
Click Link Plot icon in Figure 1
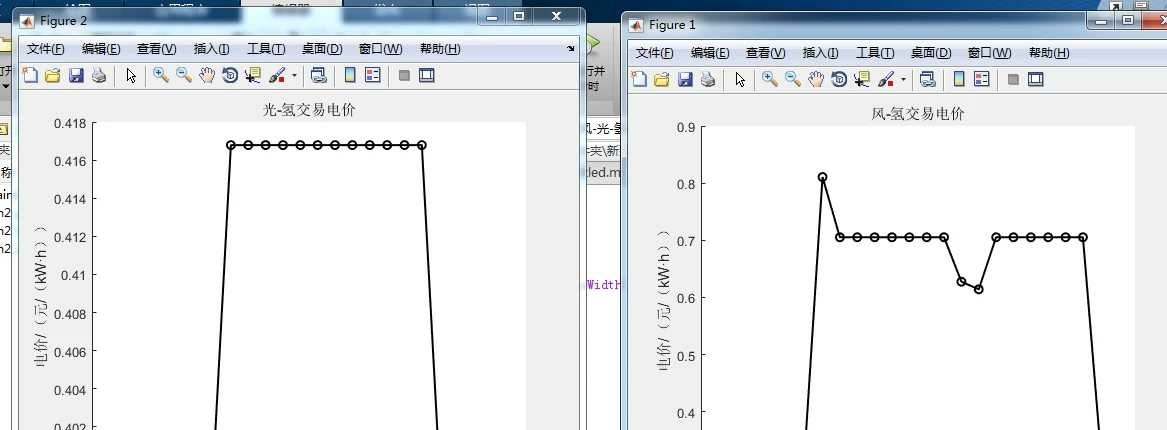coord(927,79)
